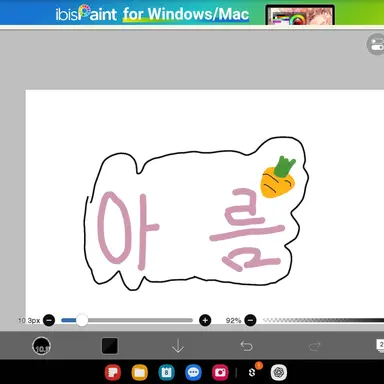
Task: Decrease opacity with minus button beside 92%
Action: coord(250,320)
